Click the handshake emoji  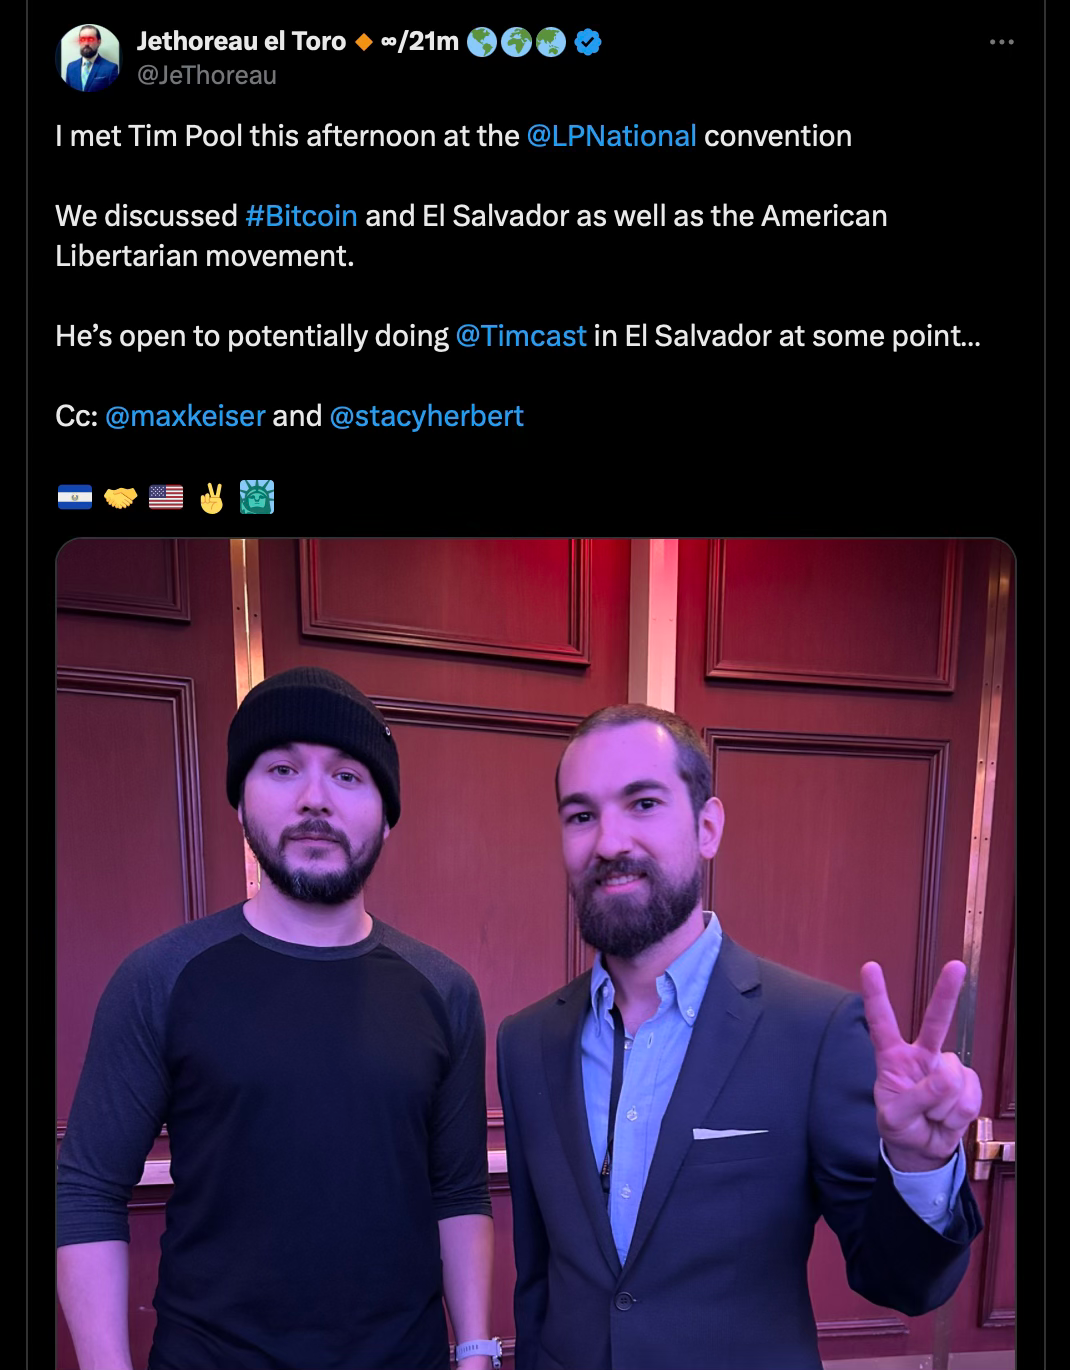pyautogui.click(x=120, y=497)
